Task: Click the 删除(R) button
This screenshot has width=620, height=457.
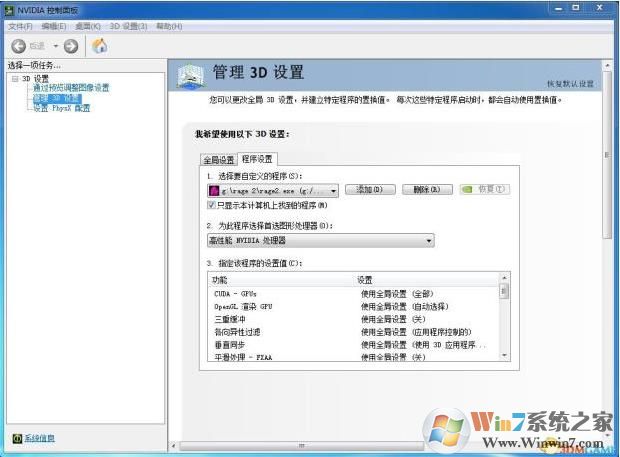Action: point(427,189)
